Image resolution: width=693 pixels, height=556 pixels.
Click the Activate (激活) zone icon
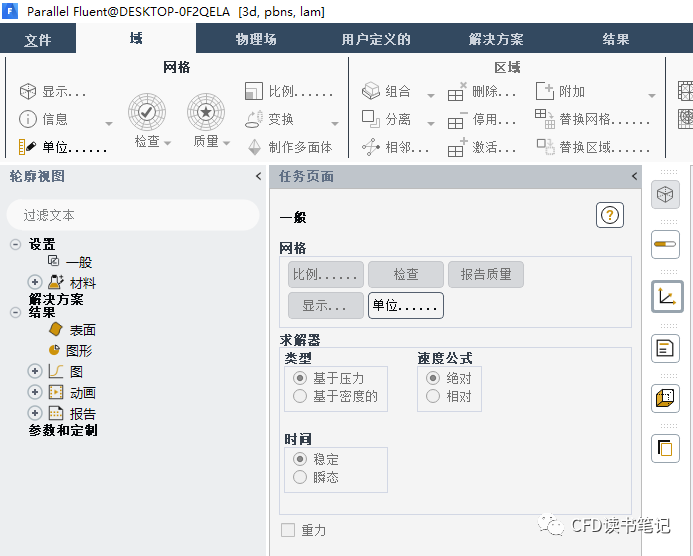pos(457,147)
